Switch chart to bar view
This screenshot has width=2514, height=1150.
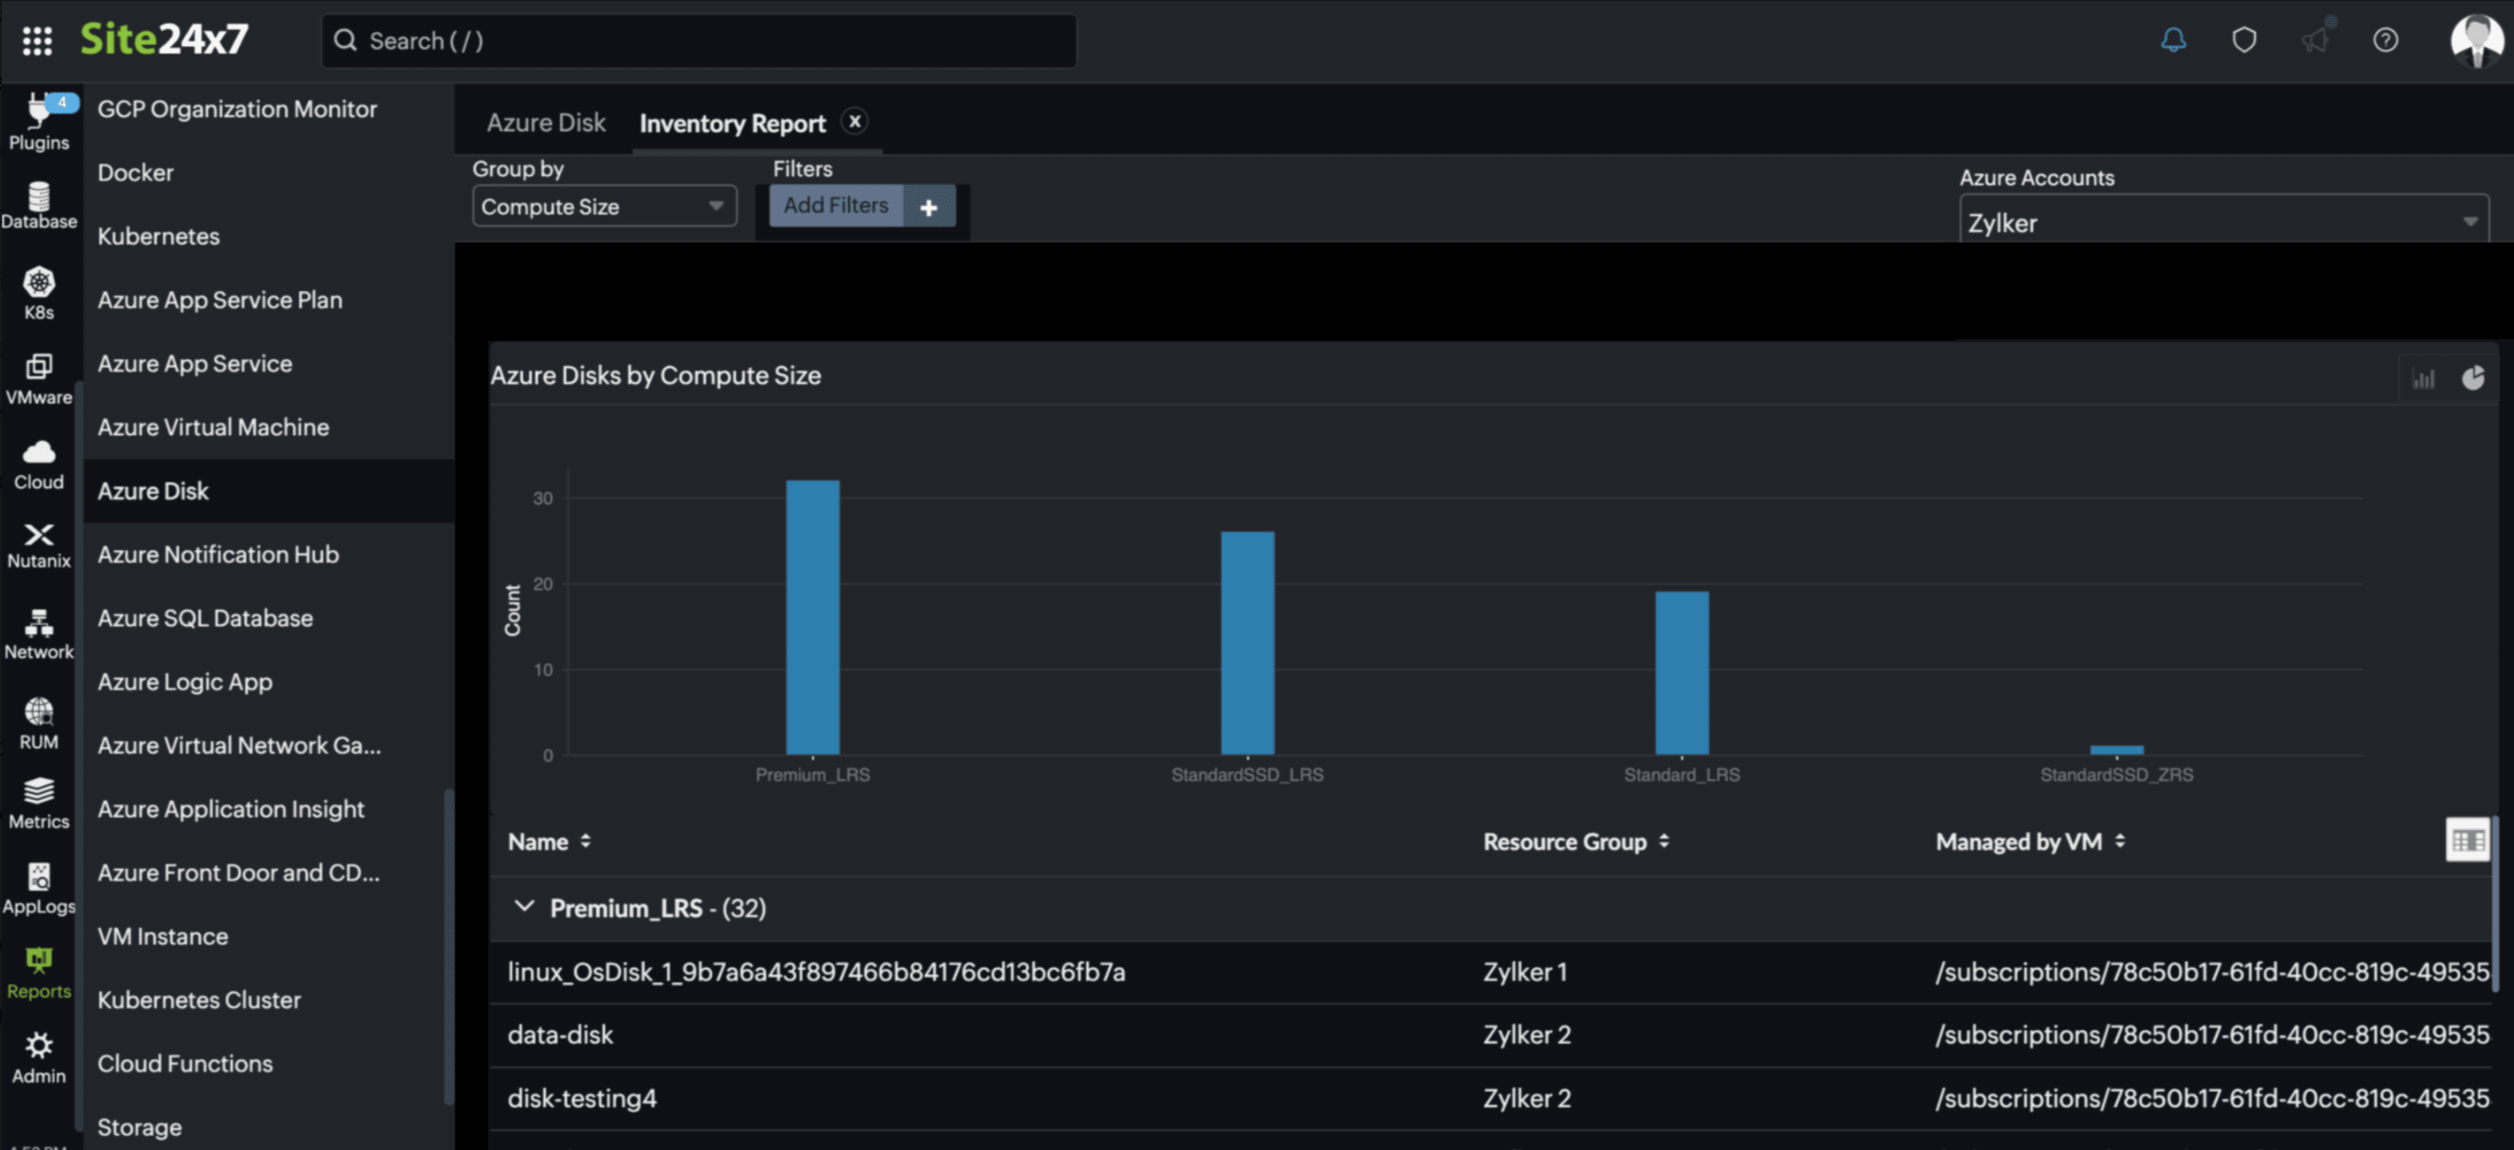[2423, 378]
